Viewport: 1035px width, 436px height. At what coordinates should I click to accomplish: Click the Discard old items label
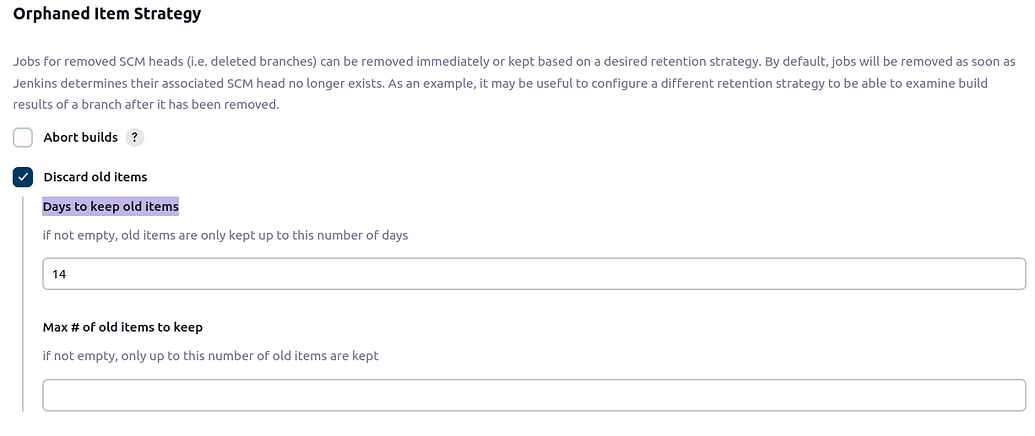[95, 177]
